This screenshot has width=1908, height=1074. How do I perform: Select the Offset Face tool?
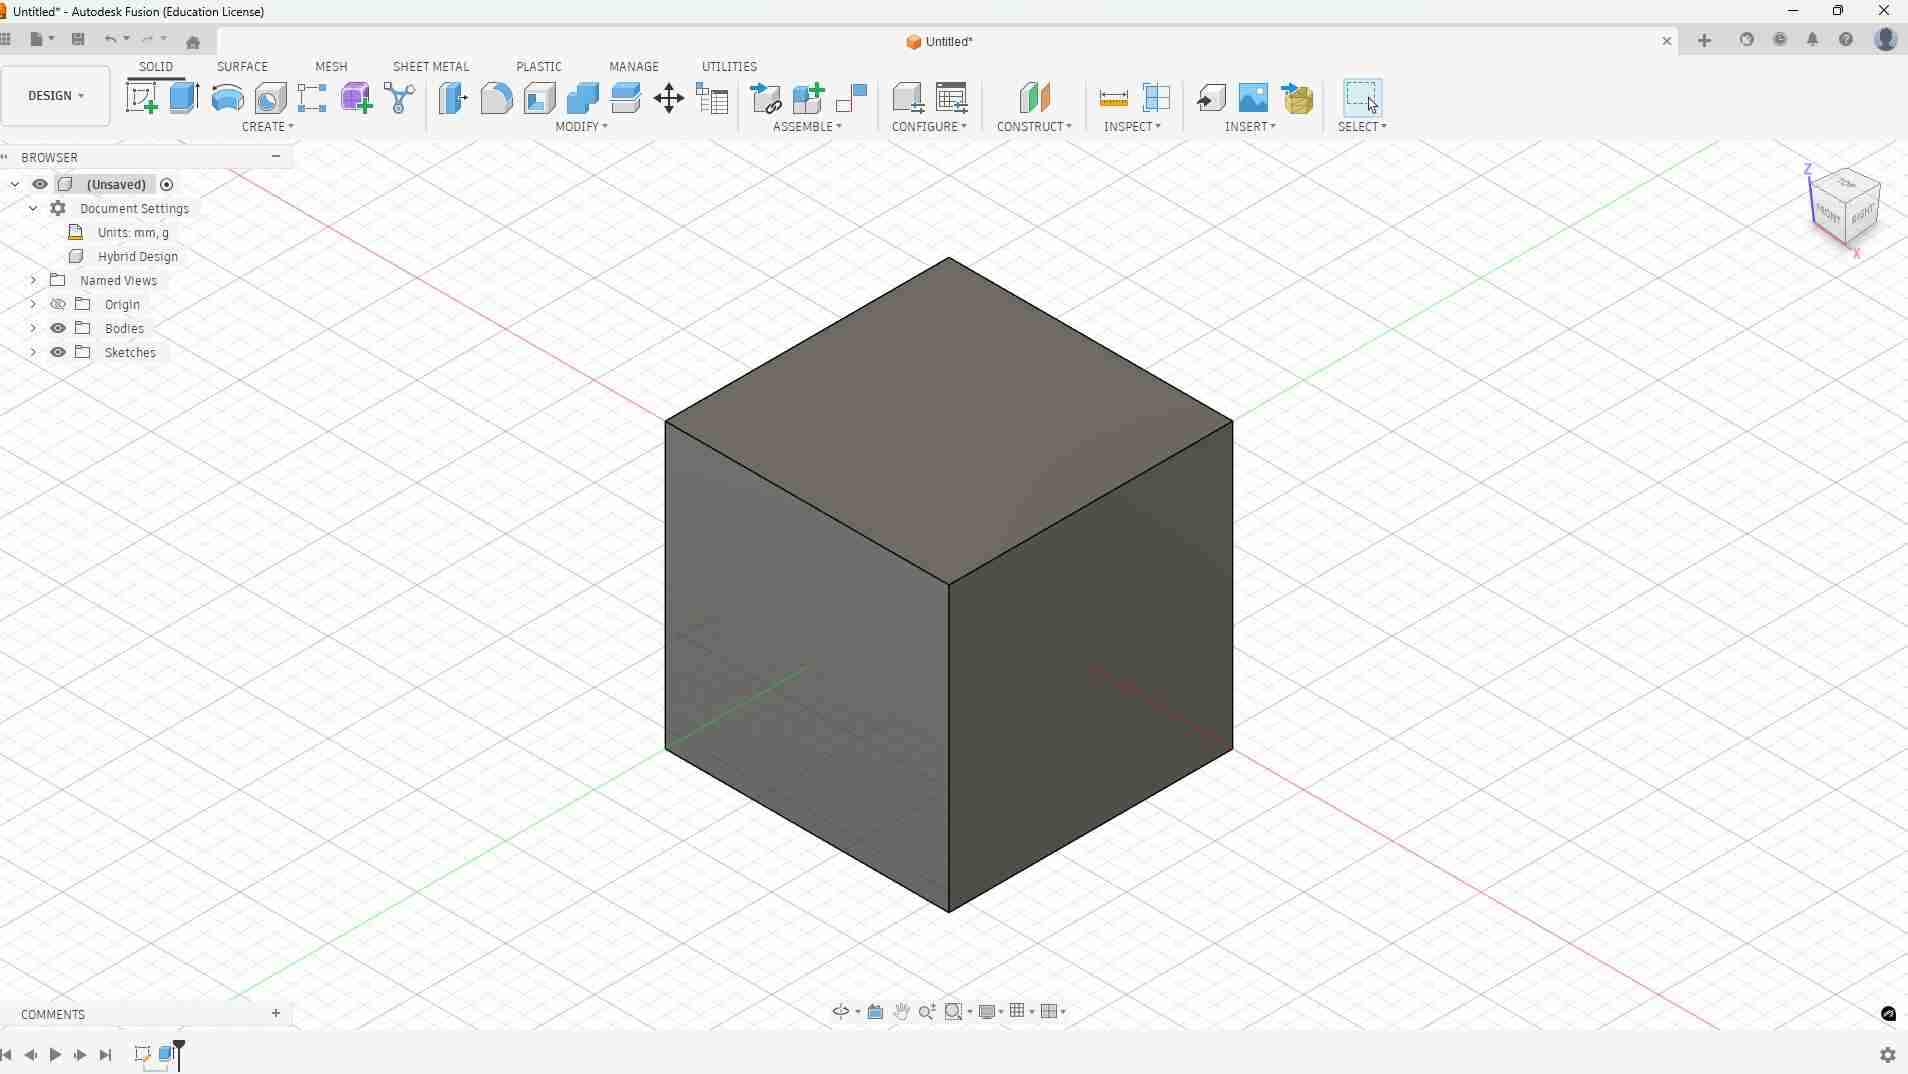tap(625, 98)
